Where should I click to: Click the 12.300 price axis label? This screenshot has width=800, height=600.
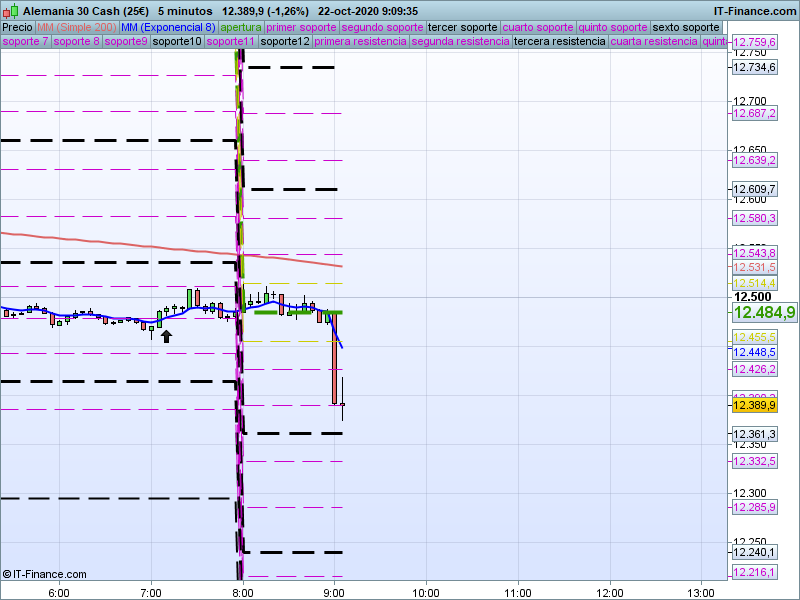point(749,493)
